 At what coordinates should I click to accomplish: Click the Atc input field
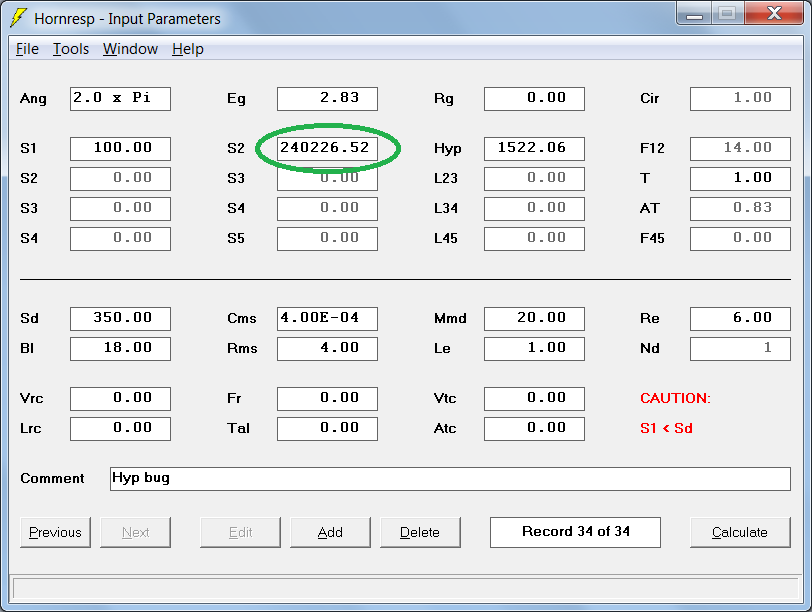[534, 429]
